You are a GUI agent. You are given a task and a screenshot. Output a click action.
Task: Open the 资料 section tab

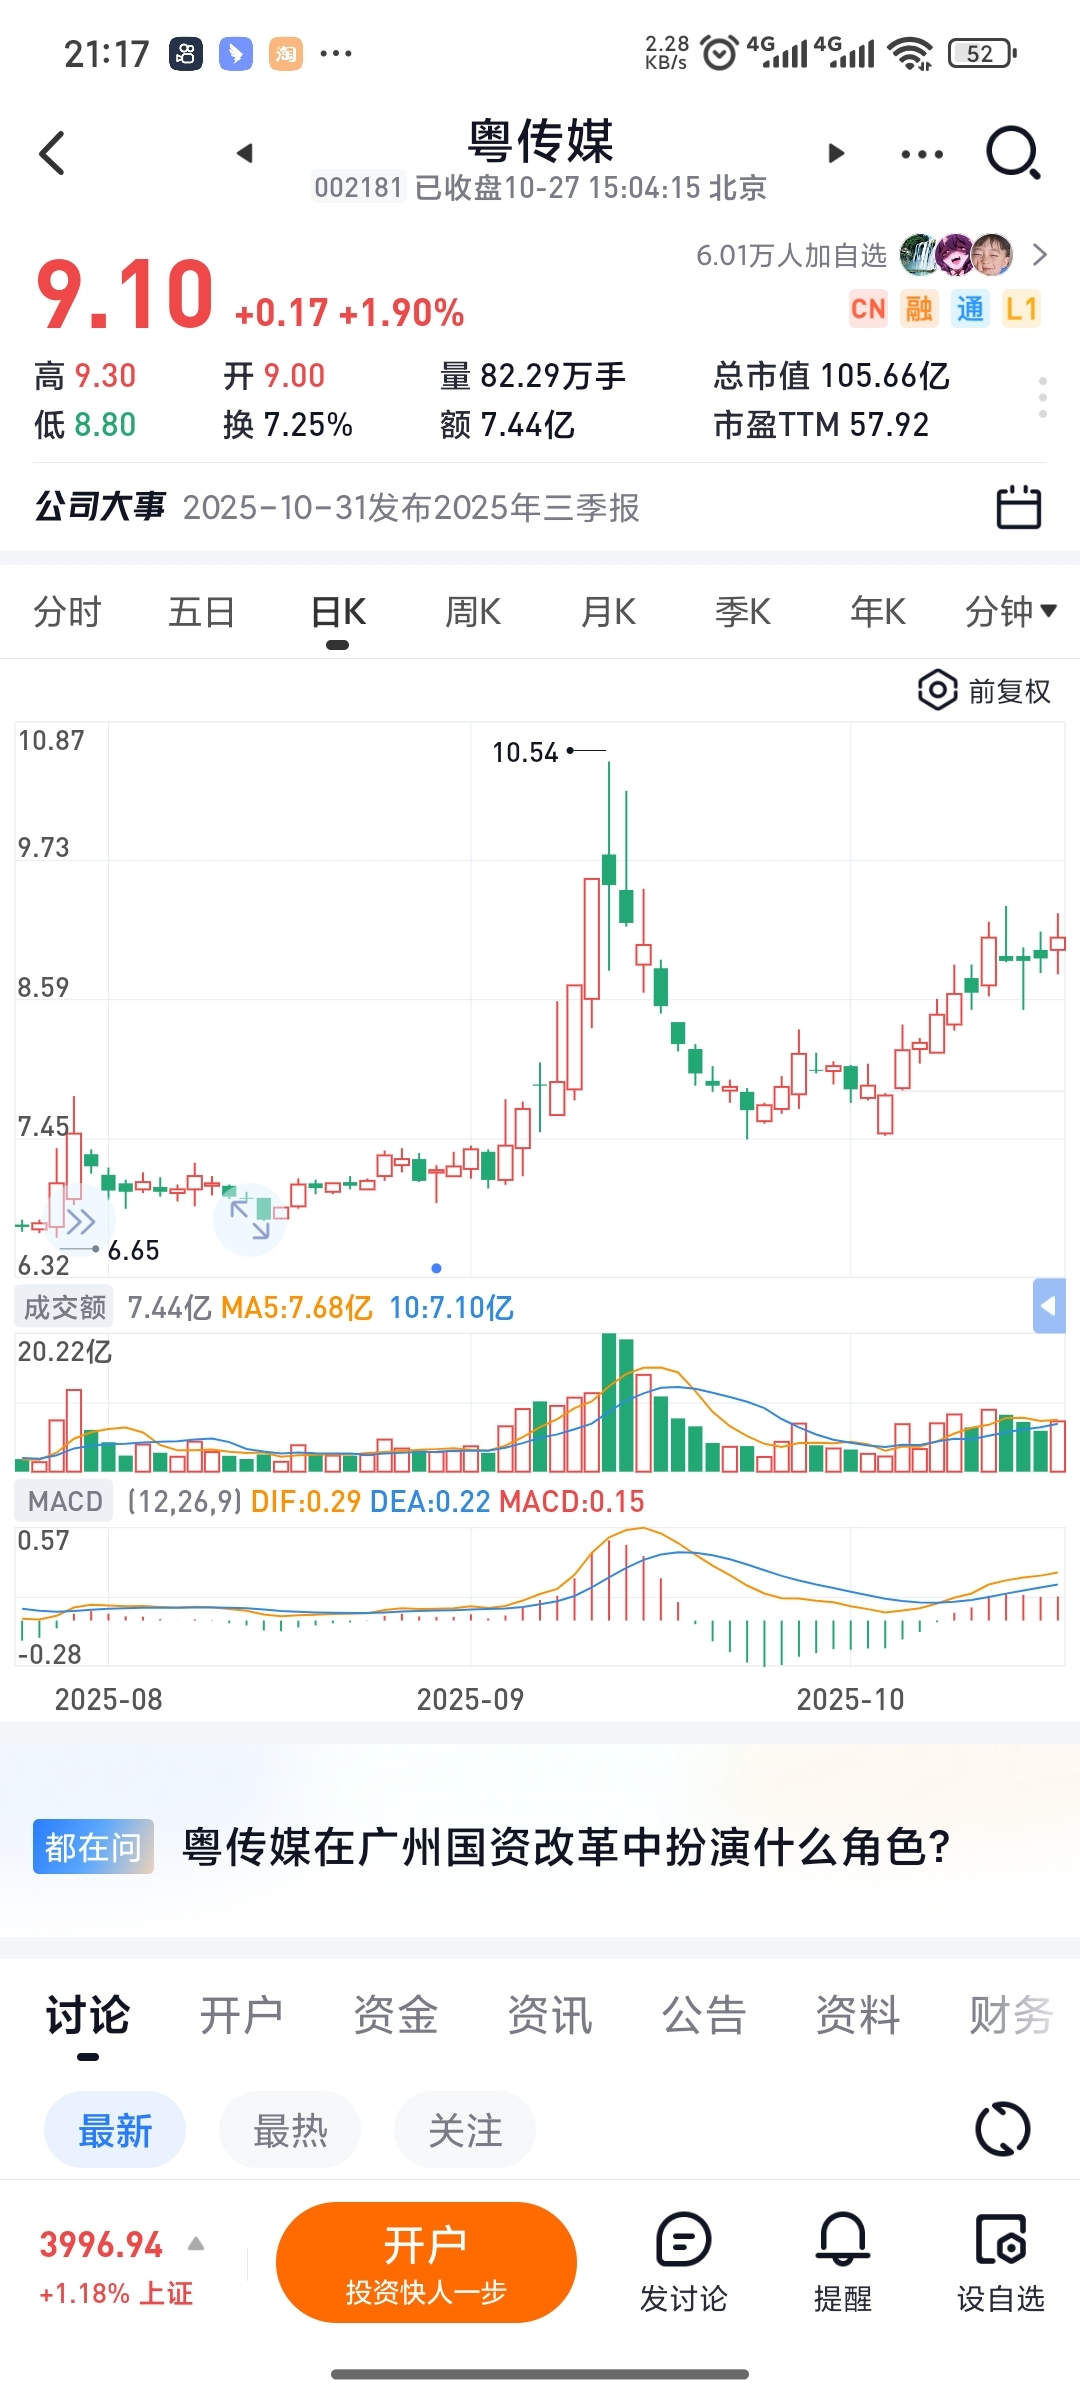click(x=857, y=2015)
